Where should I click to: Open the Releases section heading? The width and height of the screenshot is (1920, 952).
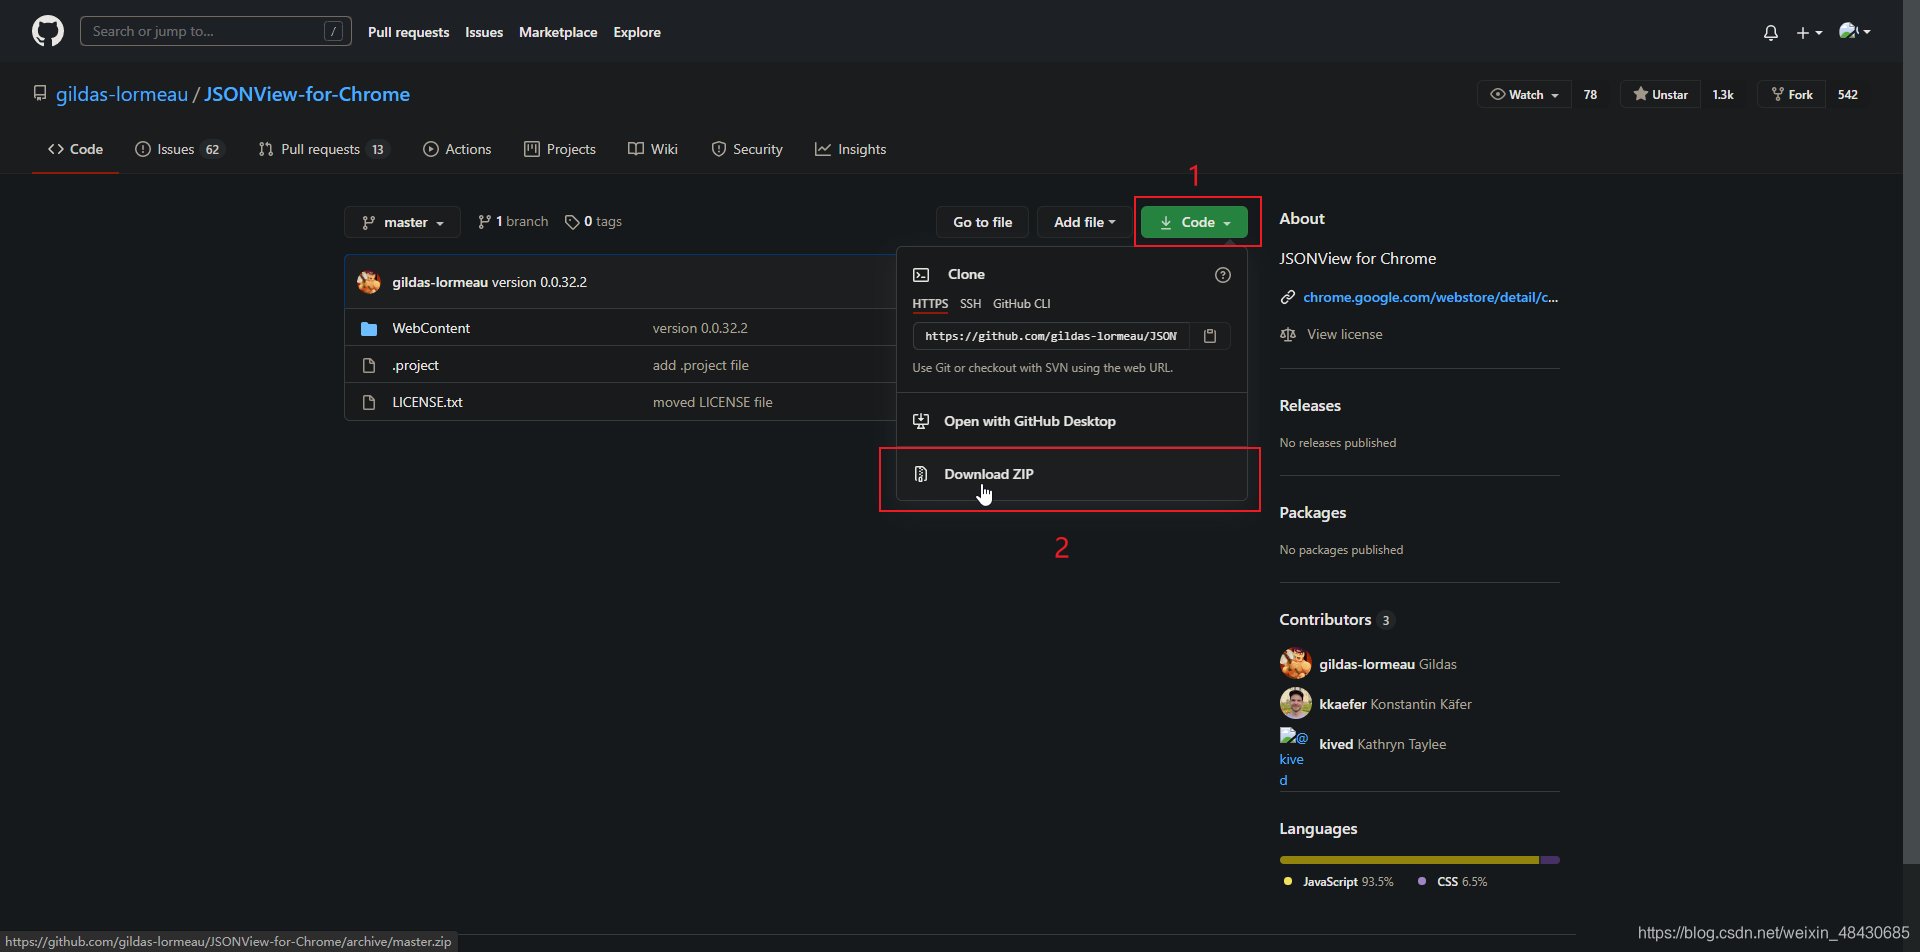click(1310, 405)
